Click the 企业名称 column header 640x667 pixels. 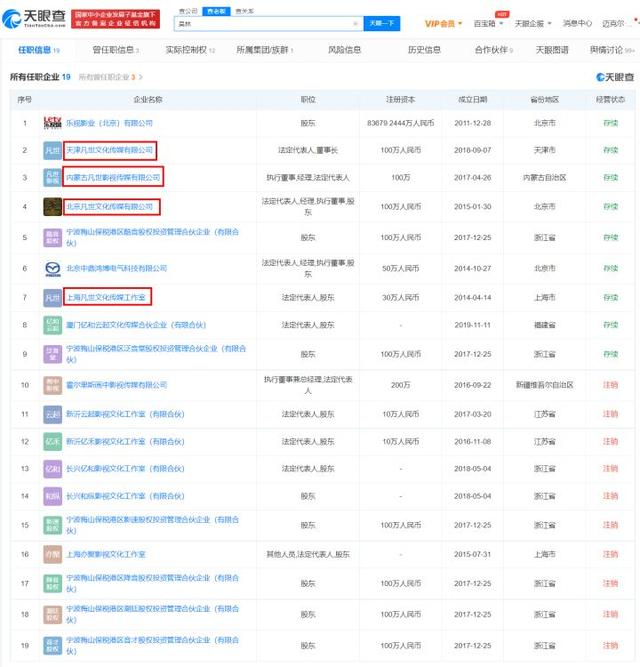coord(148,100)
